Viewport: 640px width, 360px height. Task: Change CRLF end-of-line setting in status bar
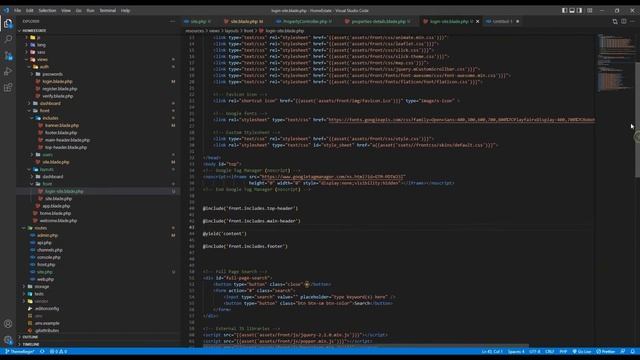coord(550,351)
